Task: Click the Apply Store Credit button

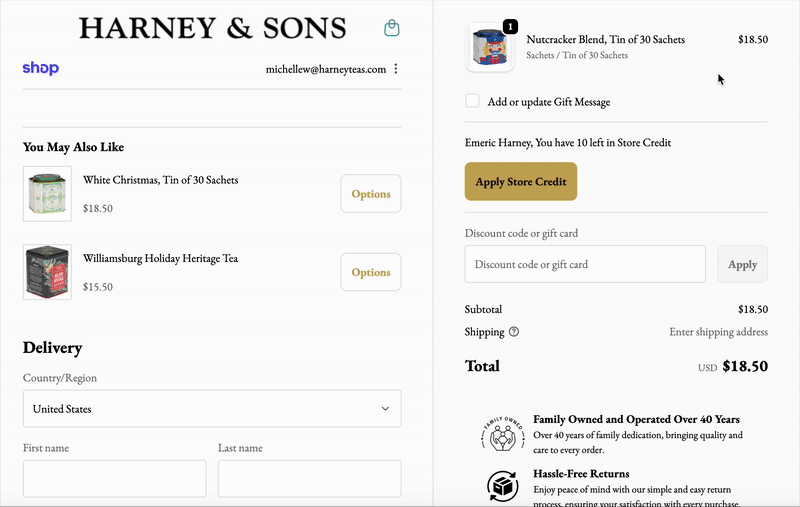Action: tap(521, 182)
